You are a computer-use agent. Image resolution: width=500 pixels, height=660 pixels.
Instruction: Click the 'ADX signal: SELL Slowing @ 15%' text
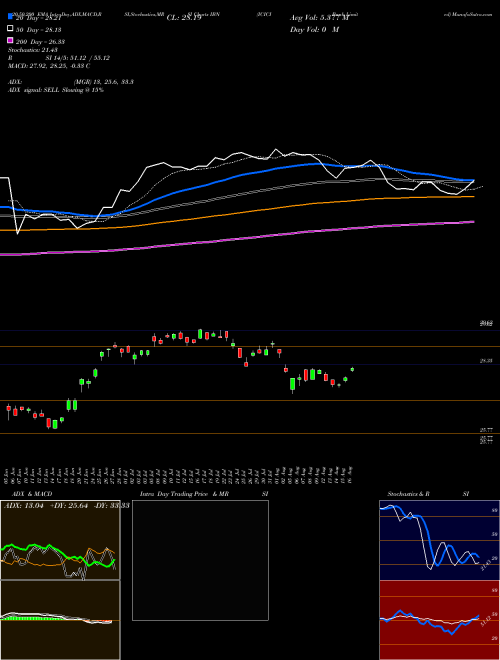point(56,90)
